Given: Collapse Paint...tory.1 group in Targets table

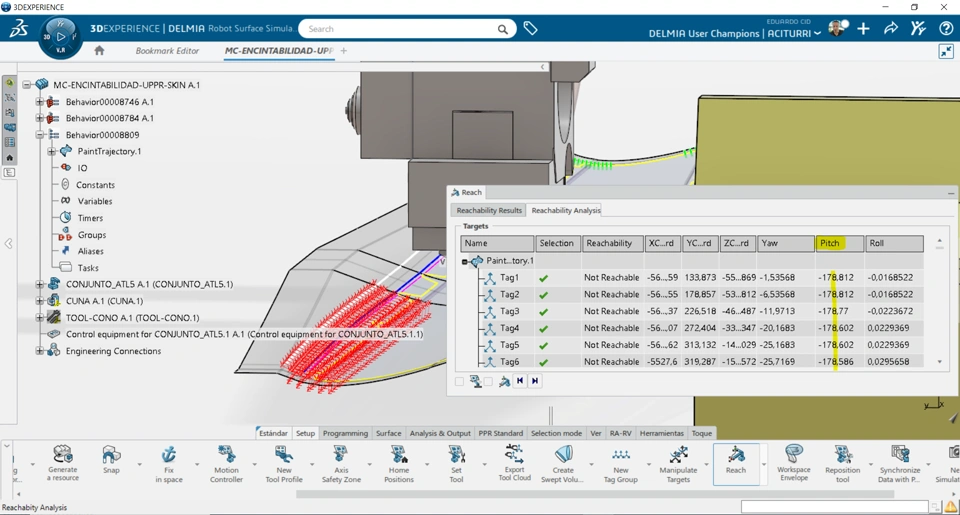Looking at the screenshot, I should coord(465,261).
